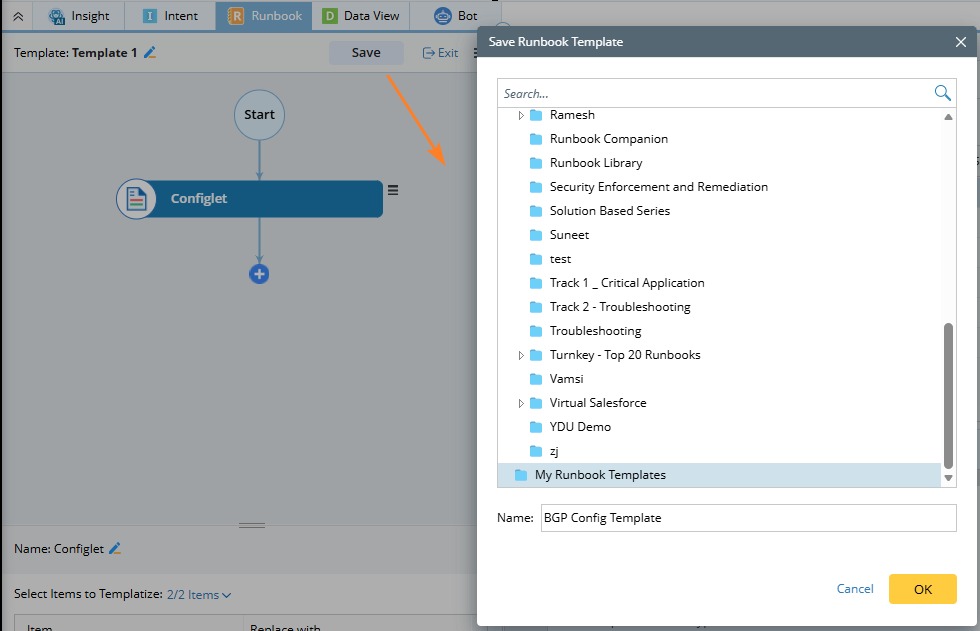Select Security Enforcement and Remediation folder
Image resolution: width=980 pixels, height=631 pixels.
pyautogui.click(x=658, y=187)
